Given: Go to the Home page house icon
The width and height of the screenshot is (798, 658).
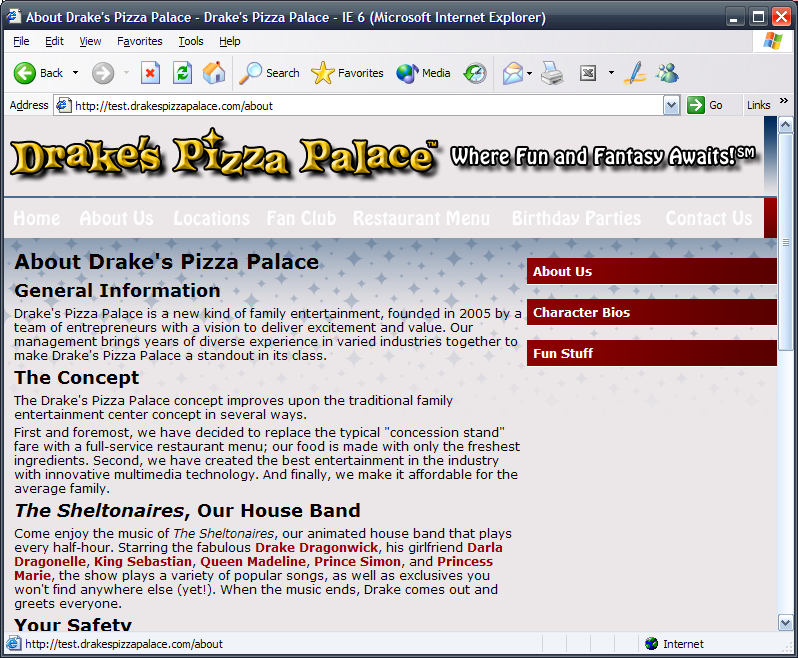Looking at the screenshot, I should [x=214, y=73].
